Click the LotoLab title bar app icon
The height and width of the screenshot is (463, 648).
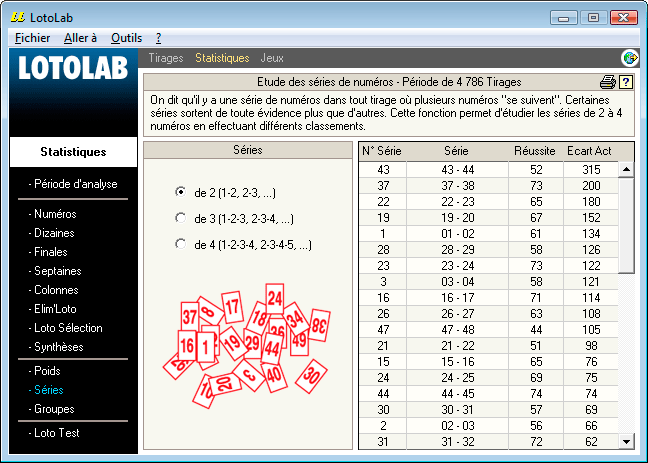[16, 17]
